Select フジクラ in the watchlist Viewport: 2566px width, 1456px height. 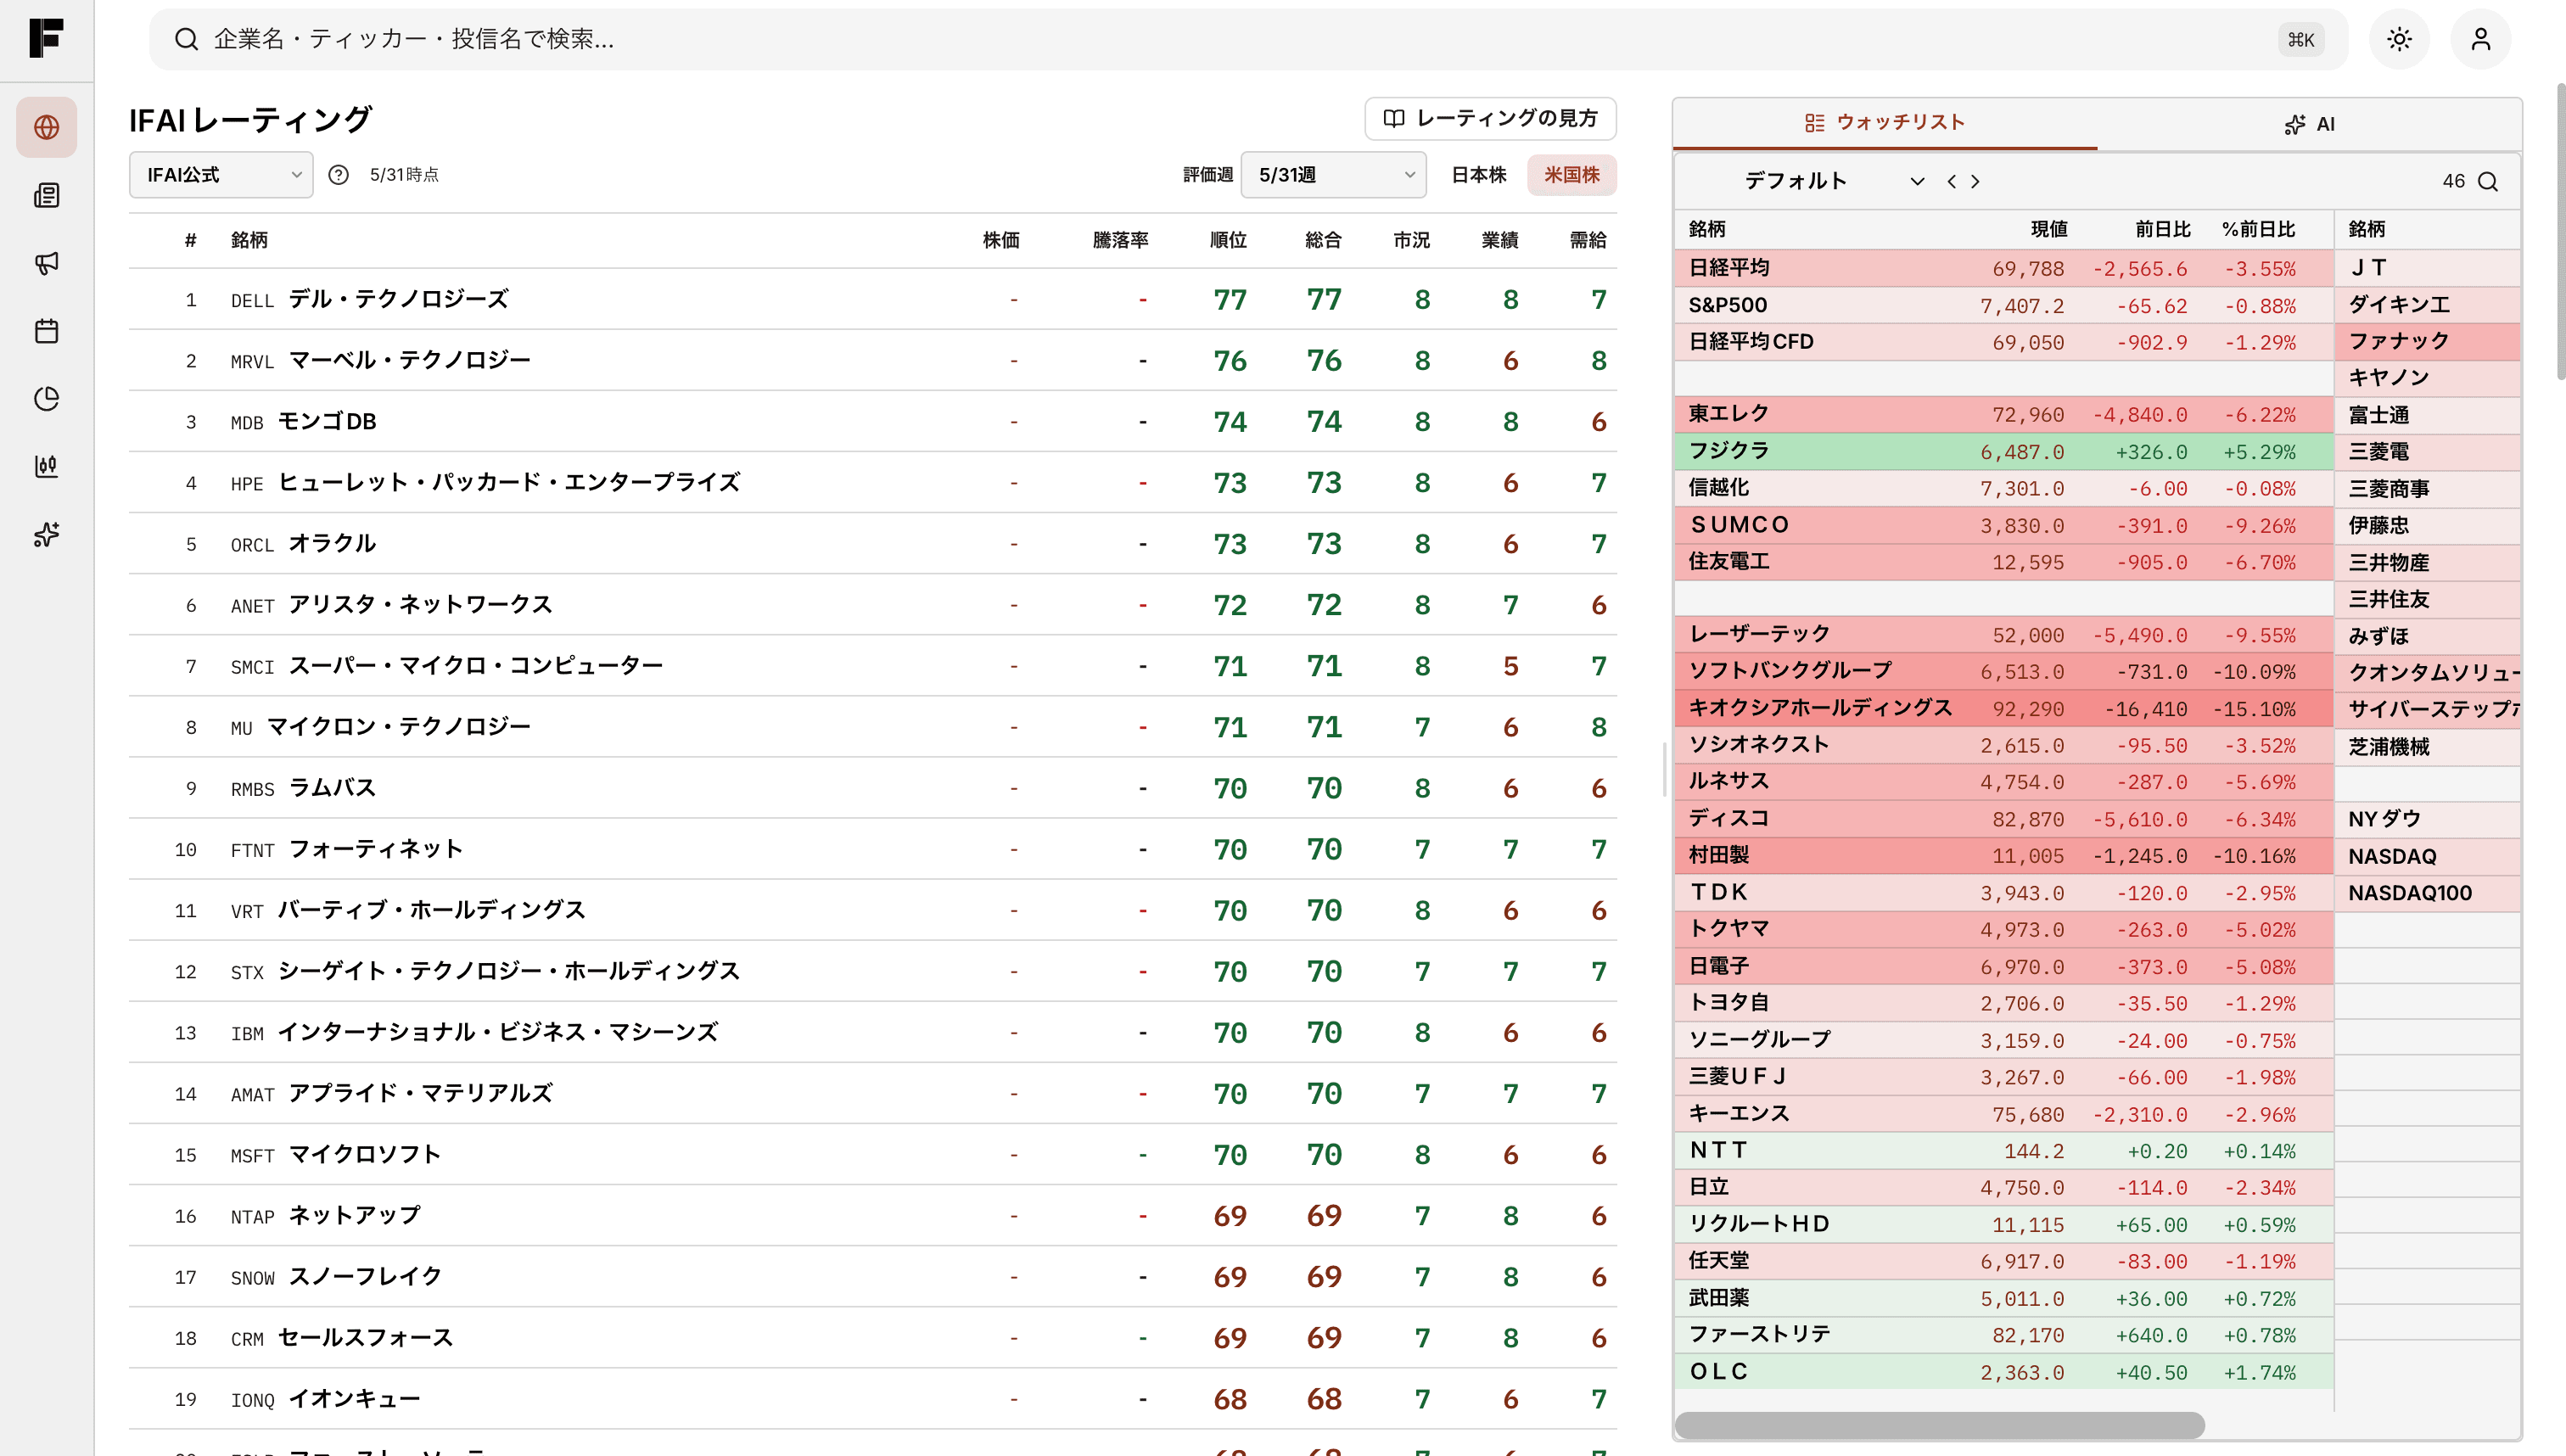pos(2004,451)
